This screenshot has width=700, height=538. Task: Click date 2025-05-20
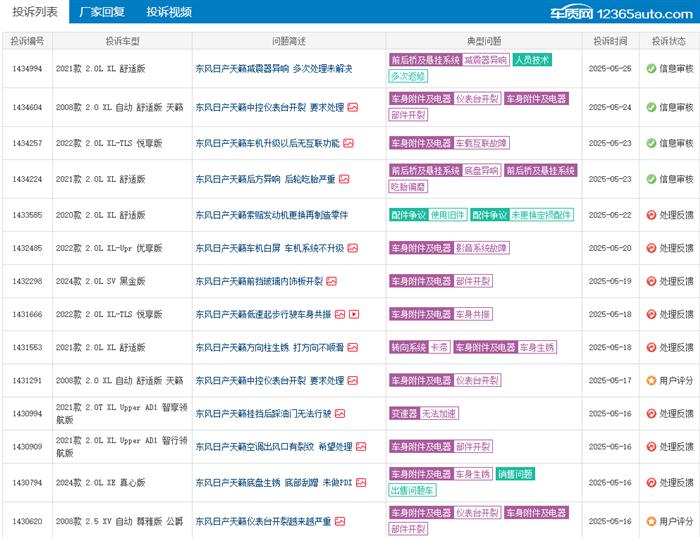(610, 248)
